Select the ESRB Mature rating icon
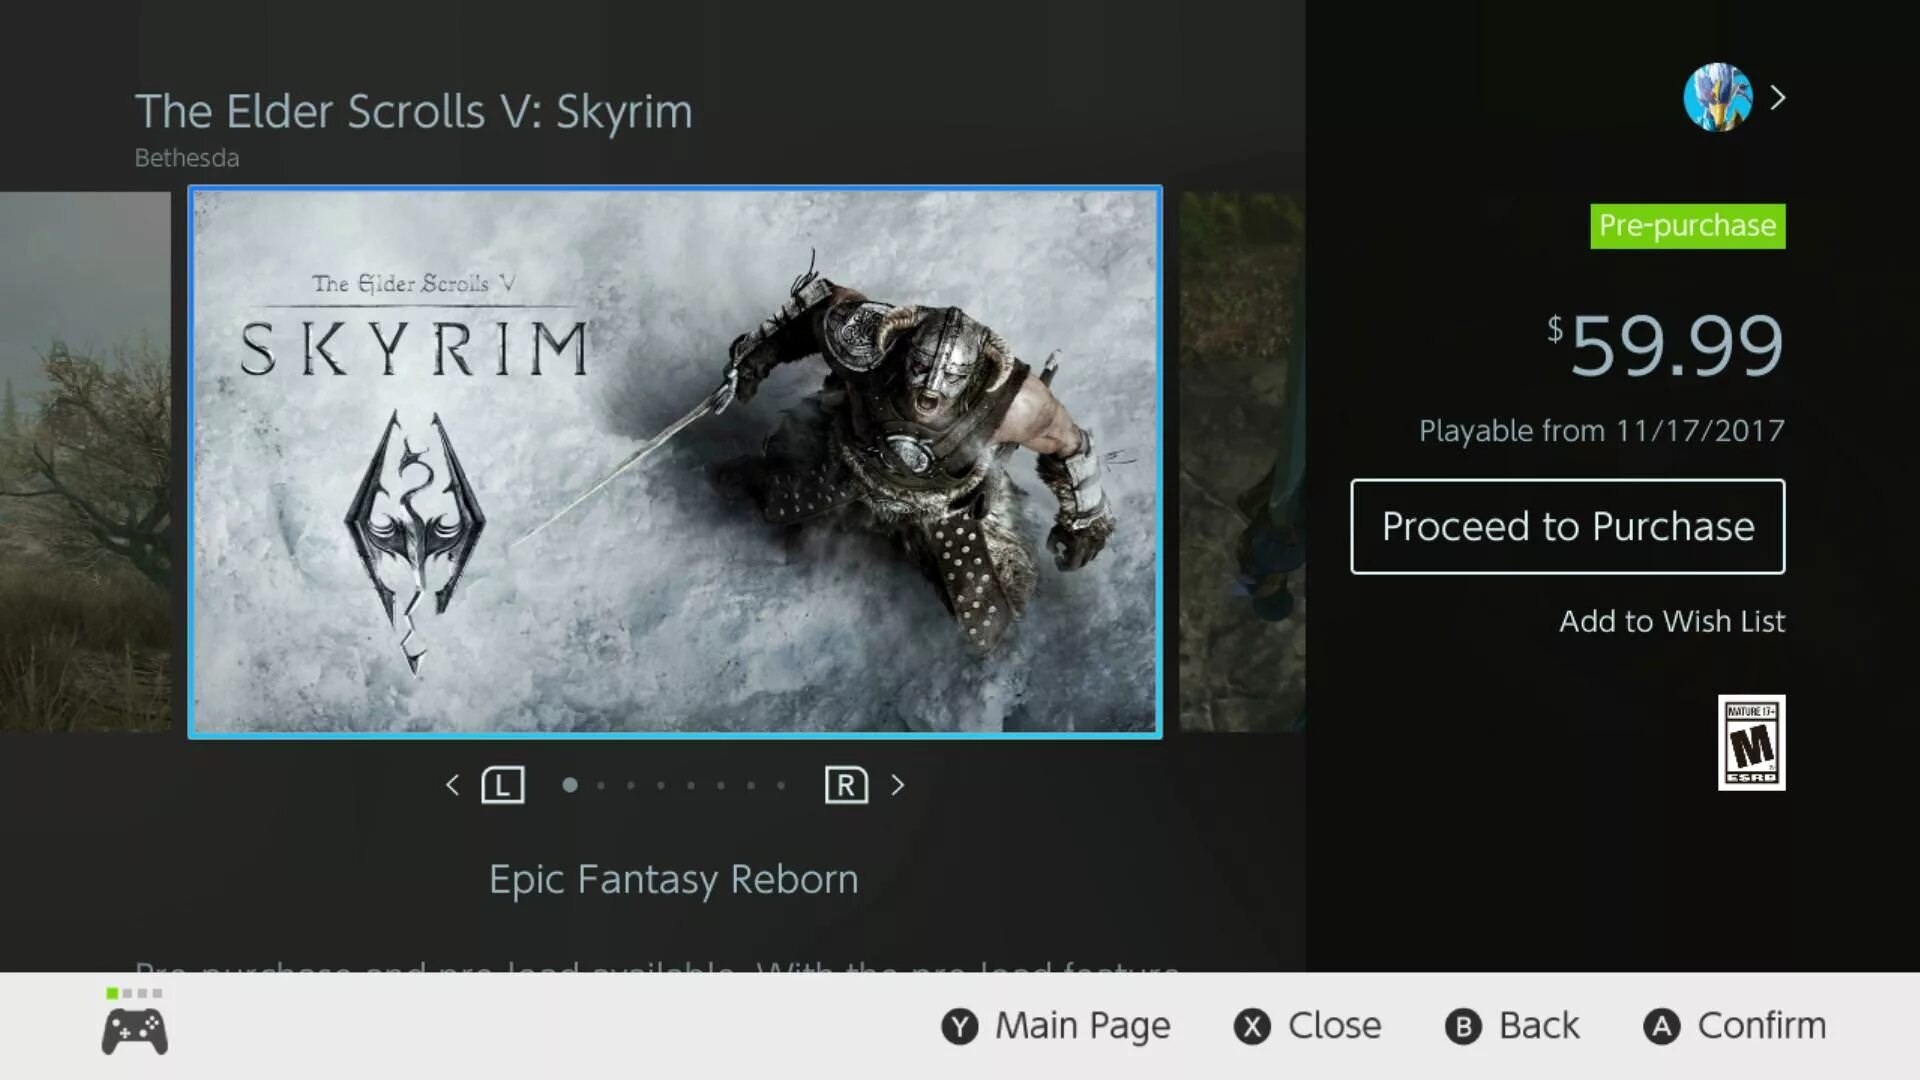 pyautogui.click(x=1750, y=741)
